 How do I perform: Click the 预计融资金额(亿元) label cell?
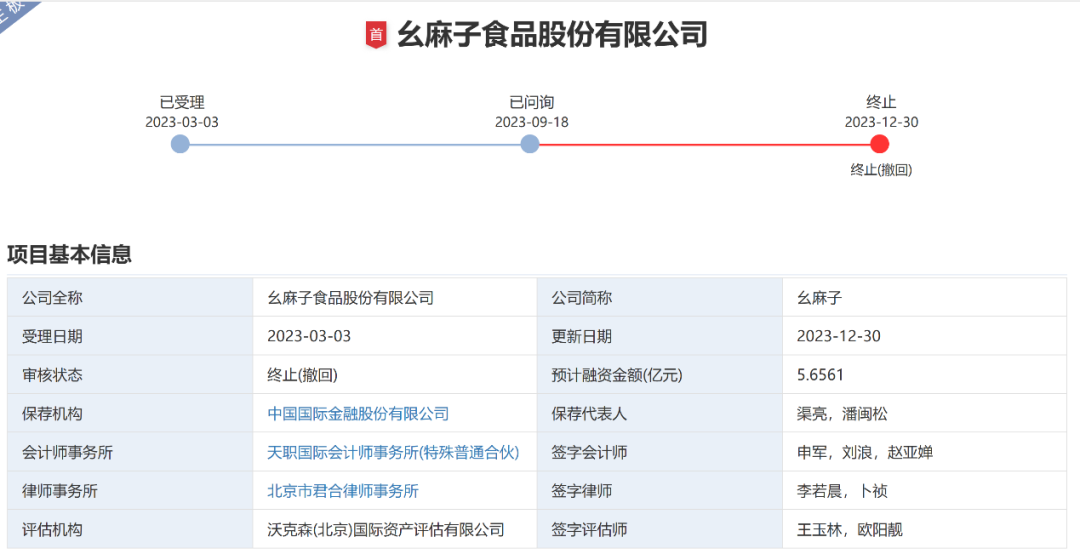660,375
